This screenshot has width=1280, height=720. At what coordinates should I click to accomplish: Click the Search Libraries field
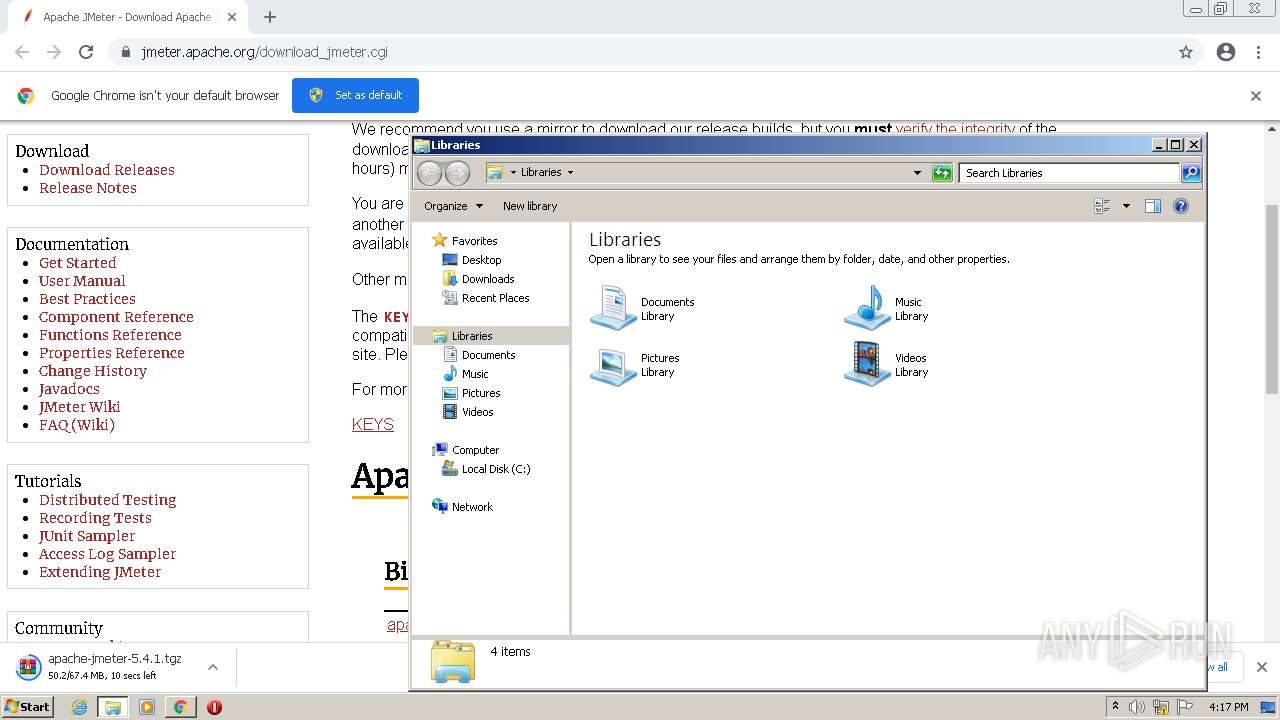1069,173
